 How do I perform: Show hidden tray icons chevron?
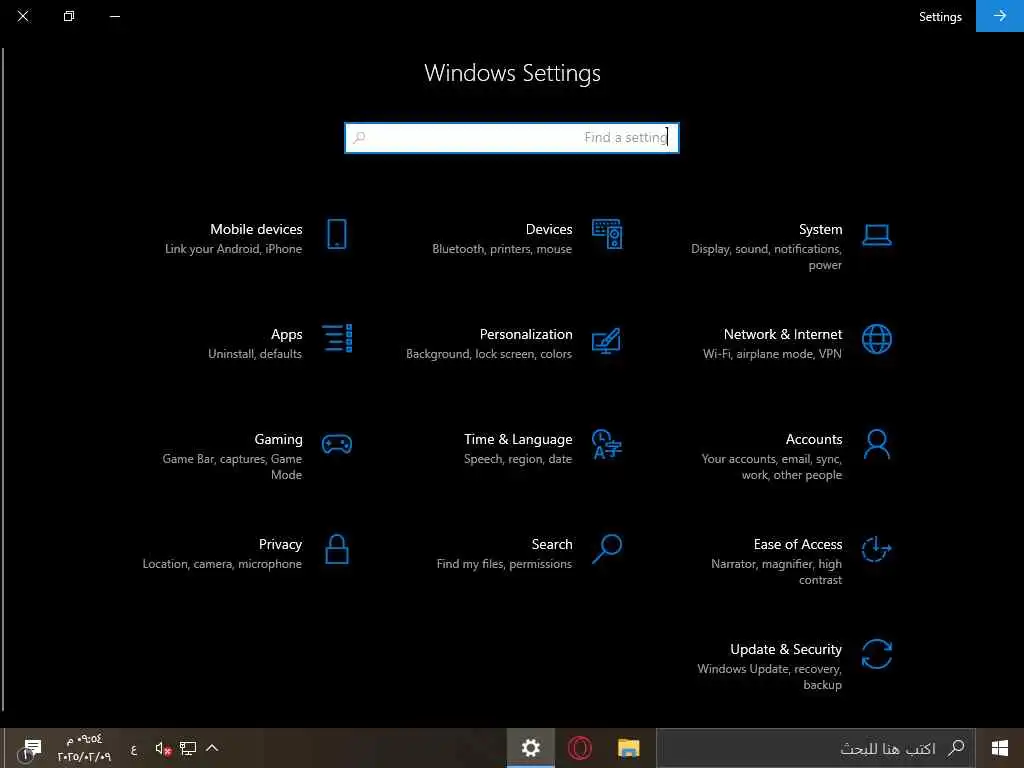tap(212, 748)
